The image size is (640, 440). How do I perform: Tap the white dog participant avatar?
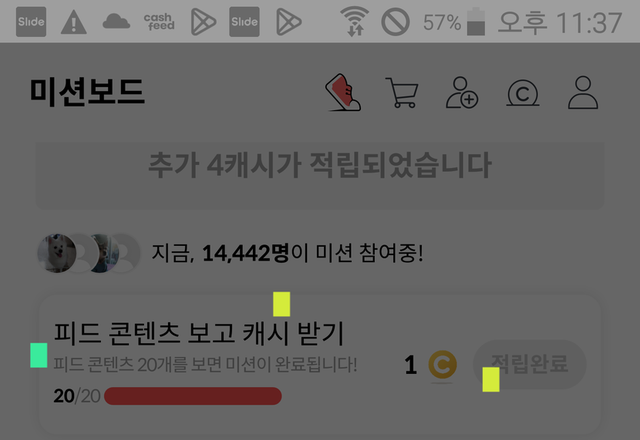pyautogui.click(x=57, y=253)
